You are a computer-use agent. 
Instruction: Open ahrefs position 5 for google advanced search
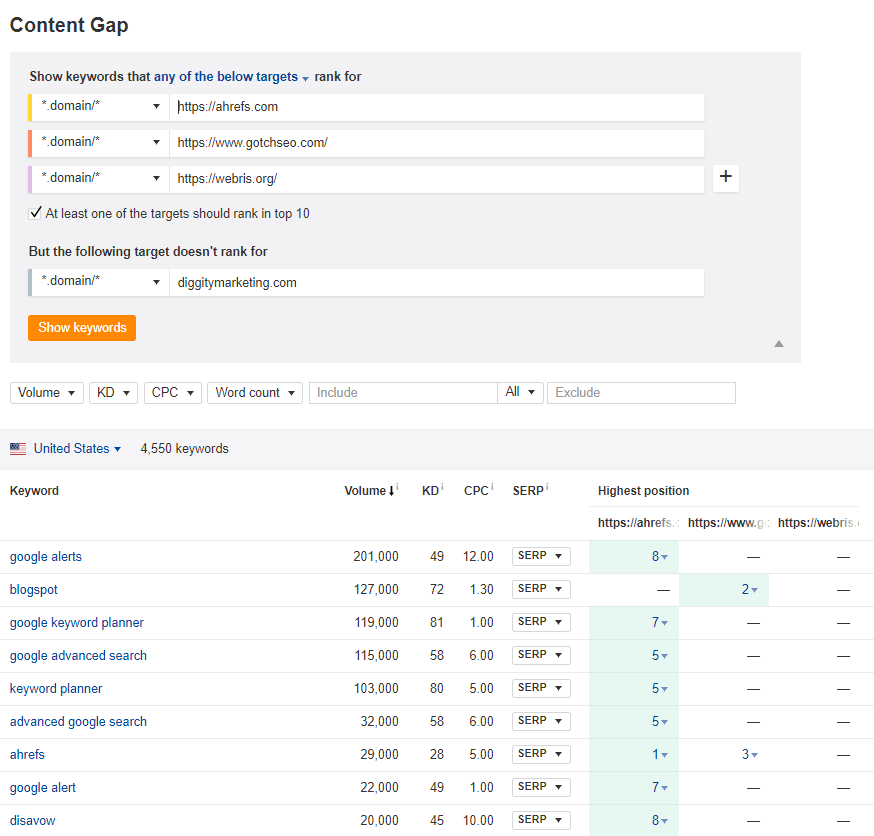click(x=659, y=655)
